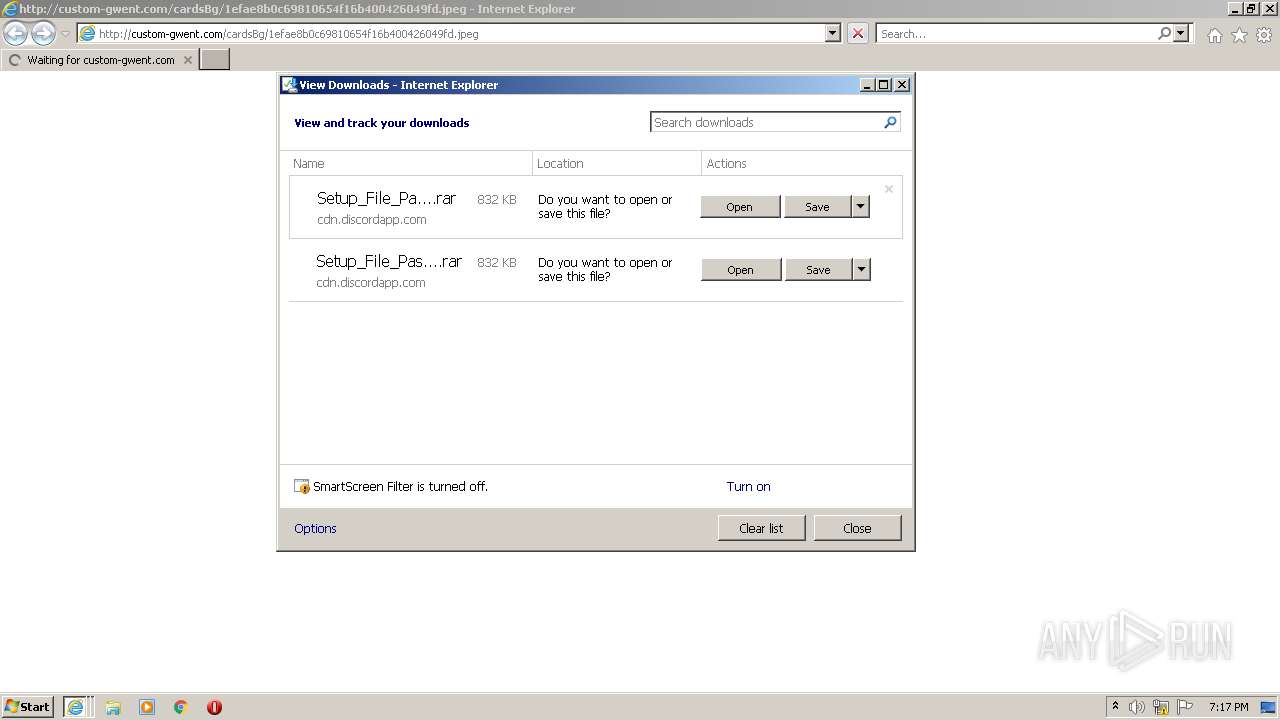Select Setup_File_Pa....rar file name
The height and width of the screenshot is (720, 1280).
[386, 198]
